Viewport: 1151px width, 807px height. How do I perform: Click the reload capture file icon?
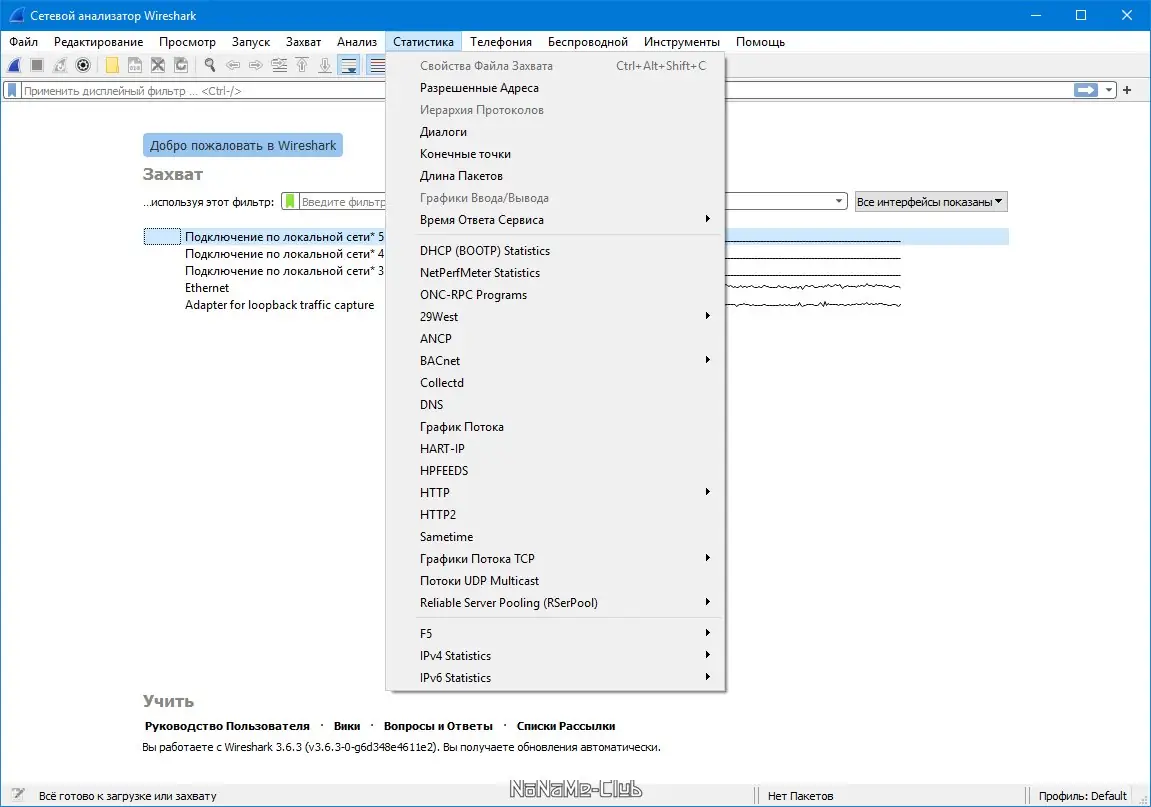coord(181,65)
